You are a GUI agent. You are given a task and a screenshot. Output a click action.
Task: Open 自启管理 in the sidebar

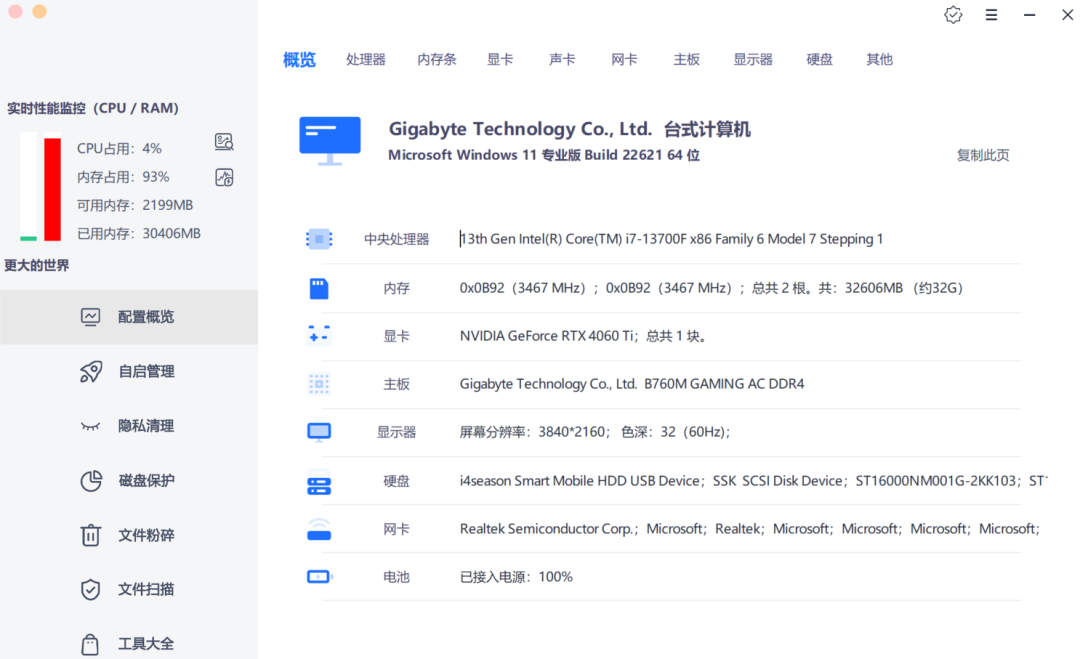(x=129, y=372)
